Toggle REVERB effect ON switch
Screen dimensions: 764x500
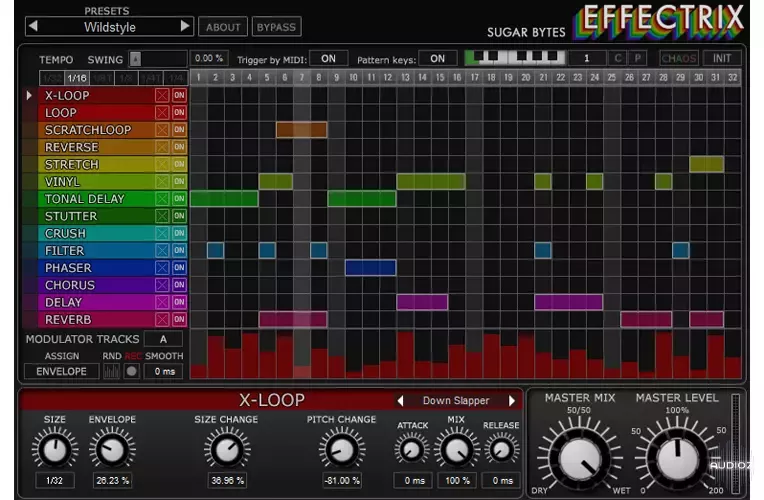(179, 319)
